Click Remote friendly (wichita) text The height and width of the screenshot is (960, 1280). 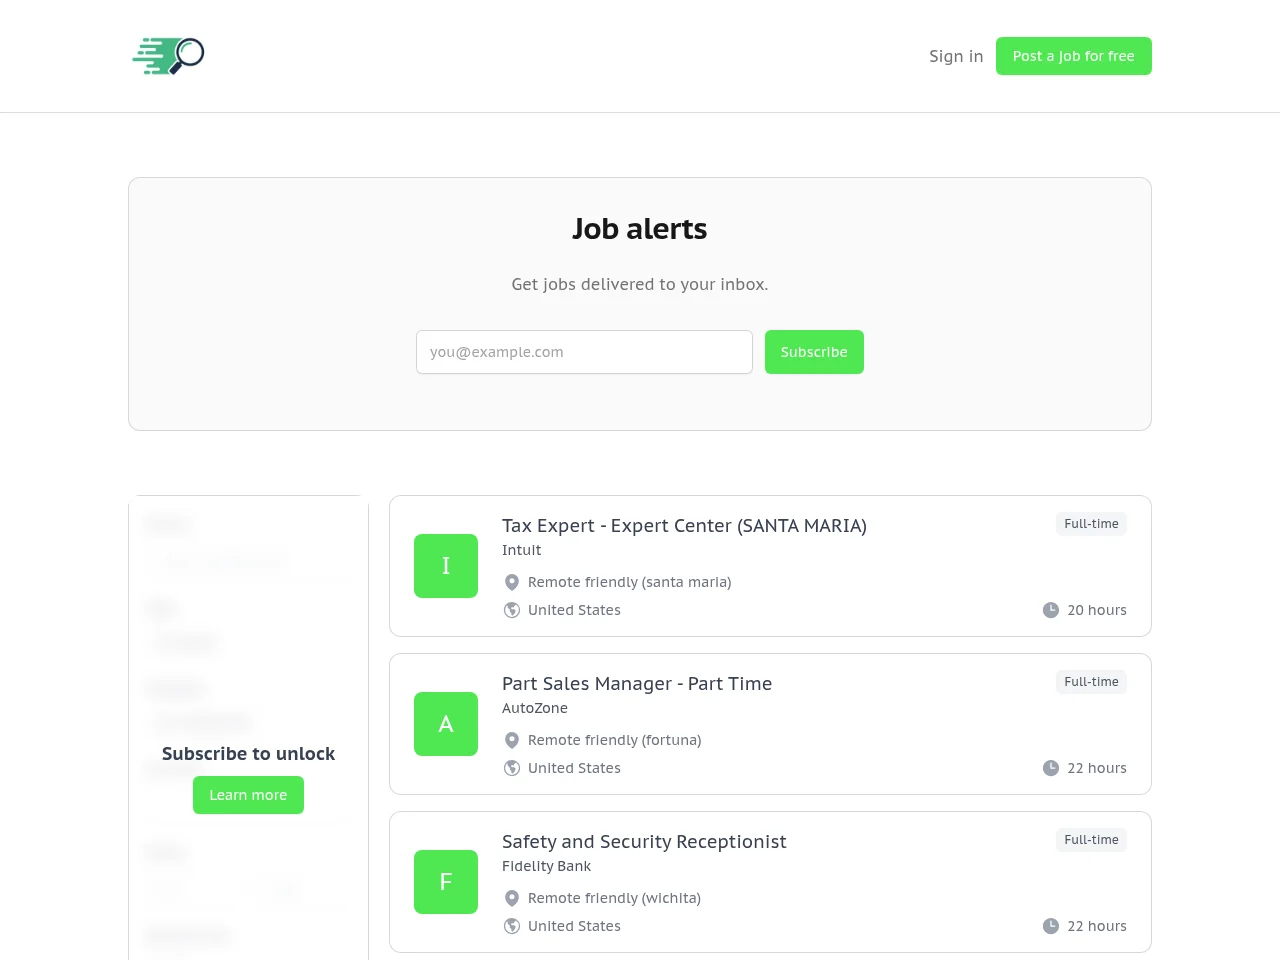tap(614, 898)
